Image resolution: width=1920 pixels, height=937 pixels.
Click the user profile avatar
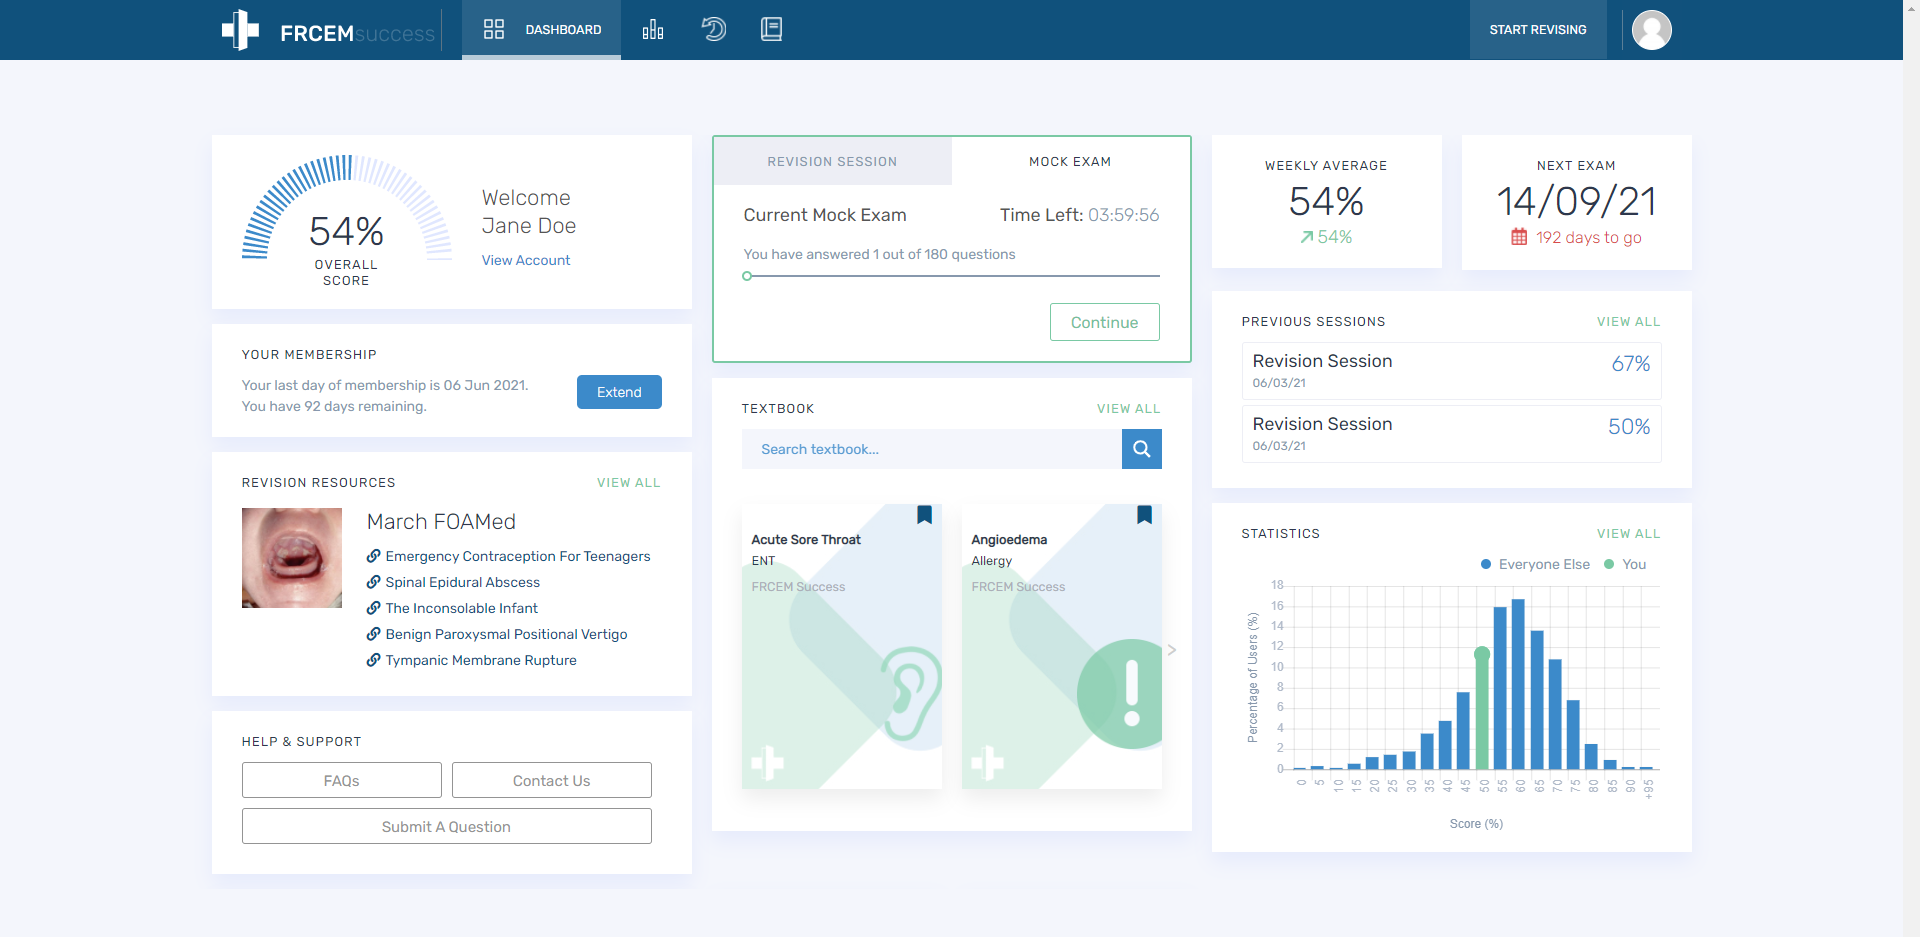(x=1651, y=30)
